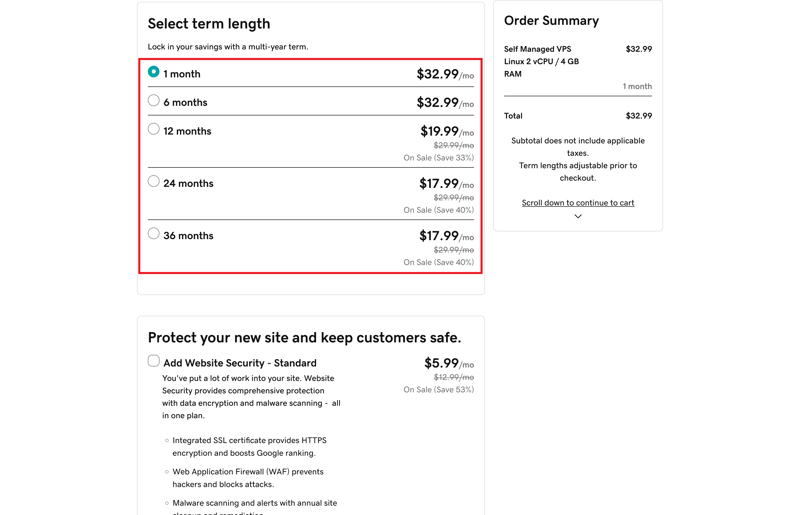
Task: Click the Total $32.99 amount
Action: coord(638,116)
